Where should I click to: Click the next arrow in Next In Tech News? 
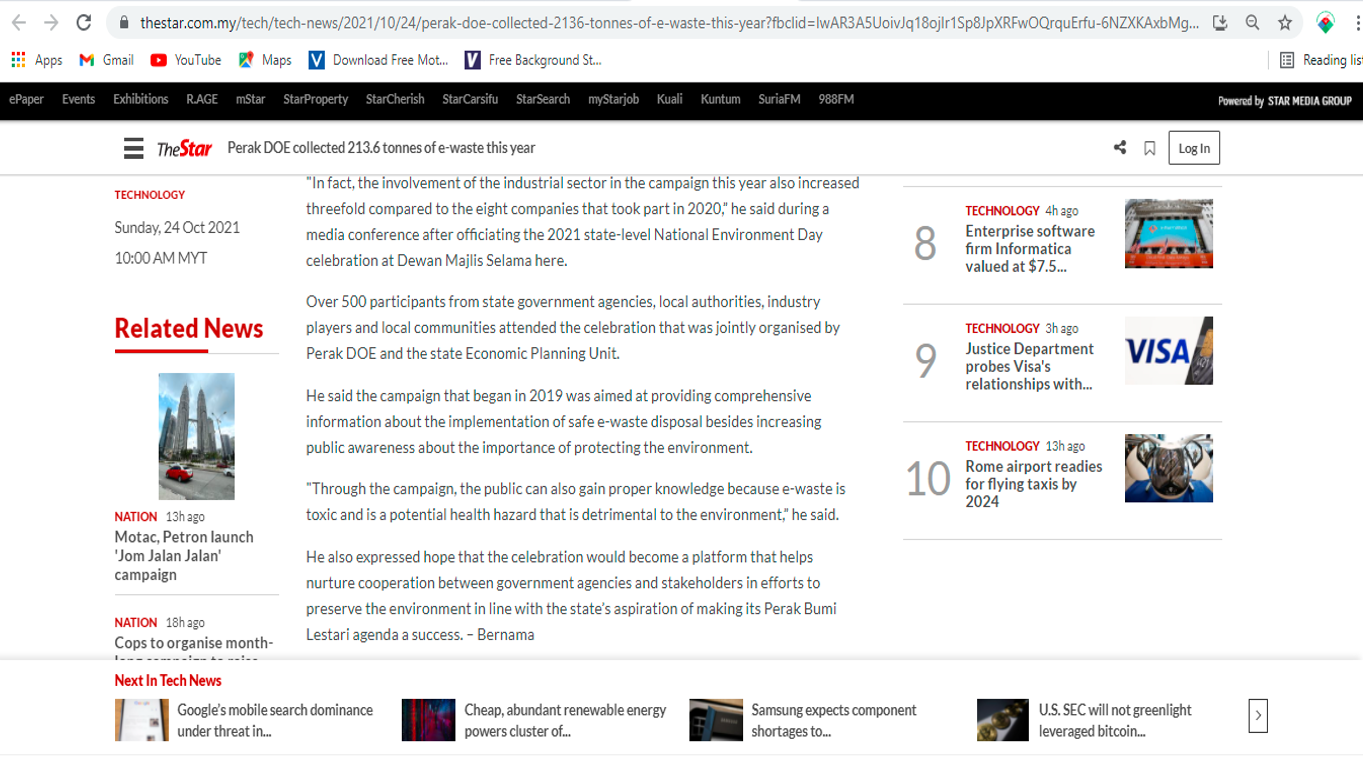(x=1258, y=716)
